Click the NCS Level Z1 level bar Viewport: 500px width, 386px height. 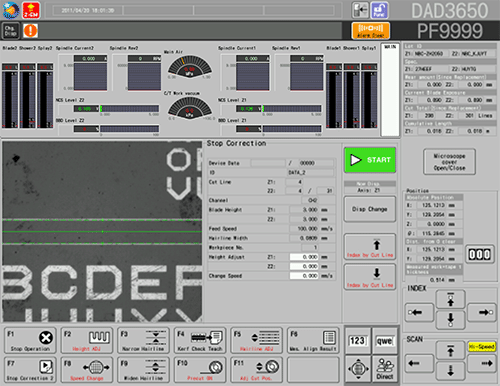pos(292,109)
